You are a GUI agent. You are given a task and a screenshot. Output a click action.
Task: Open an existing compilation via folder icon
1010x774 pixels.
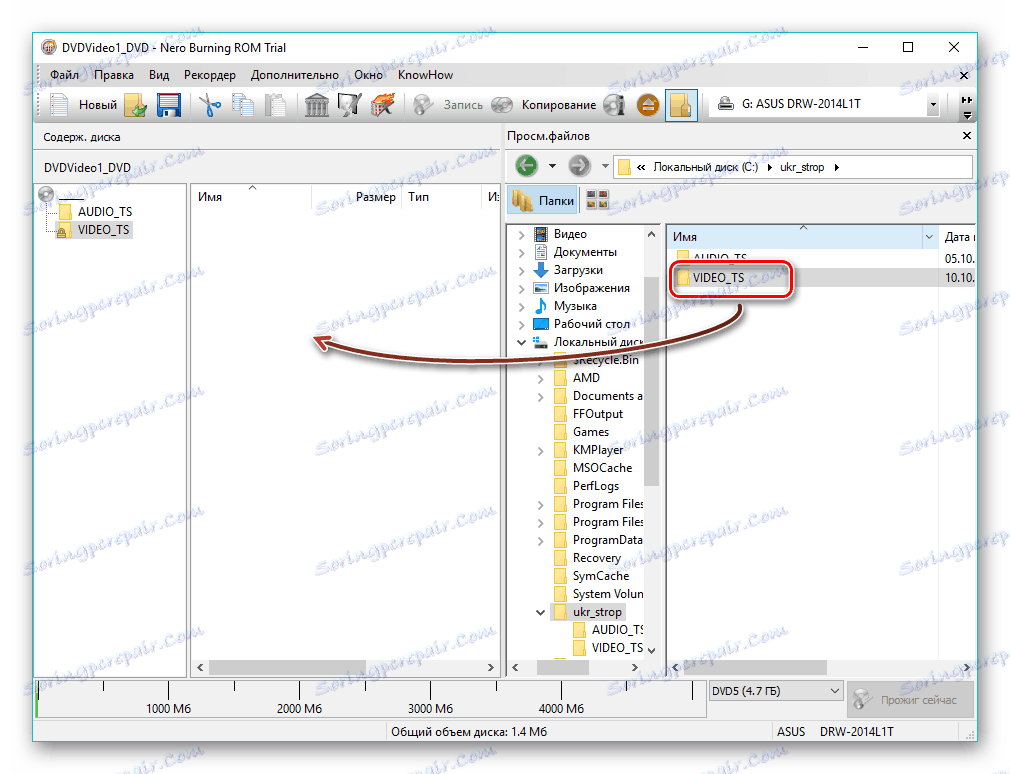(x=136, y=105)
